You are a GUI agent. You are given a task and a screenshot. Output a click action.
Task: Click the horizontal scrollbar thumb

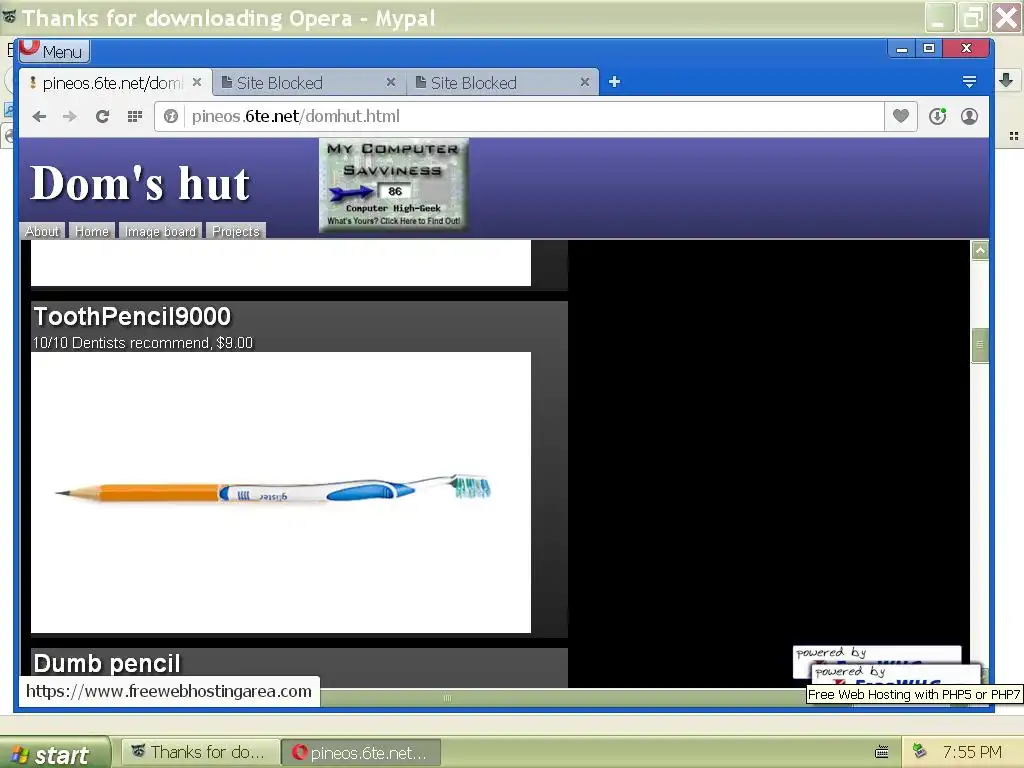pos(447,698)
